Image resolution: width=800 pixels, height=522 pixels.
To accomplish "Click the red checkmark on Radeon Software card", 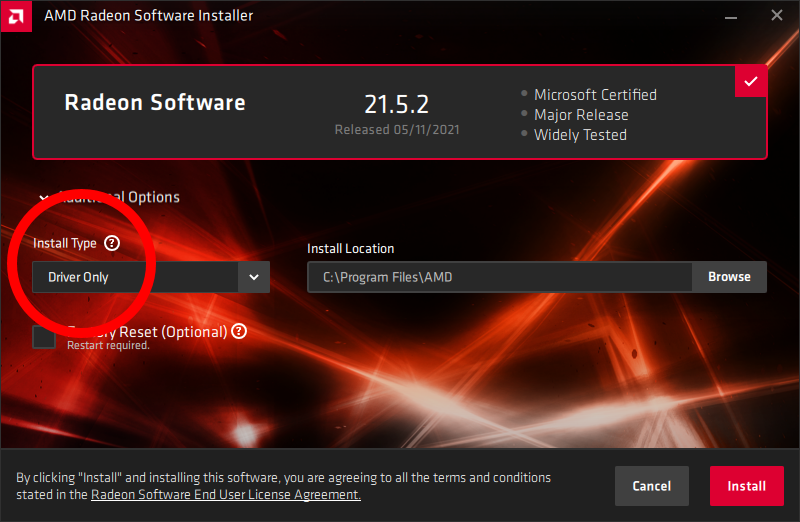I will (751, 81).
